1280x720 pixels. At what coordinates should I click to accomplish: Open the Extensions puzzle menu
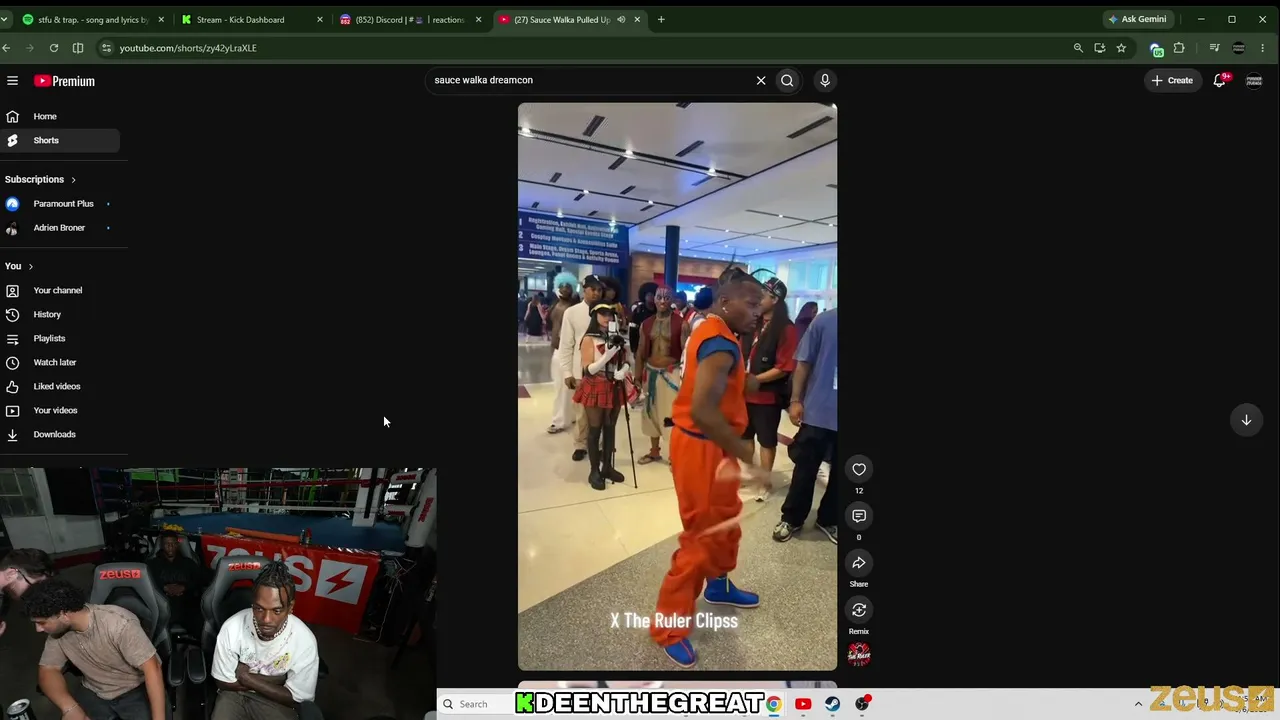[1179, 48]
